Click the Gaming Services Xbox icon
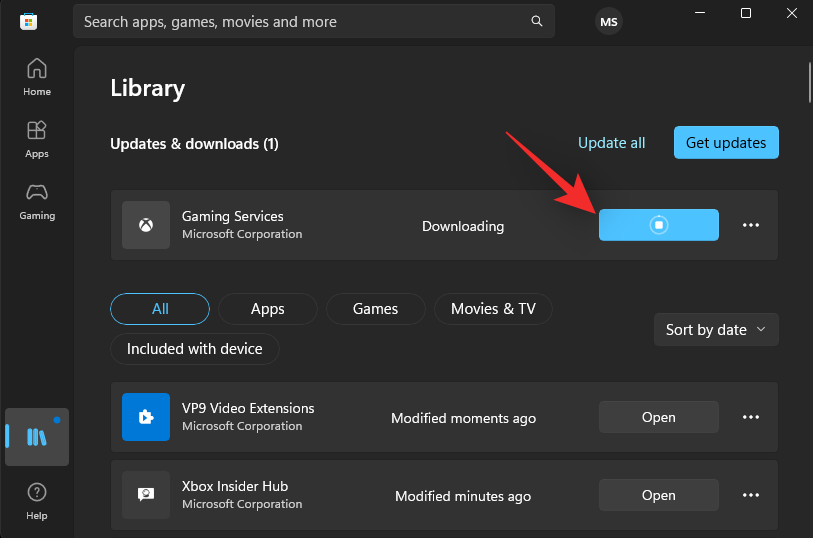Screen dimensions: 813x538 click(146, 225)
